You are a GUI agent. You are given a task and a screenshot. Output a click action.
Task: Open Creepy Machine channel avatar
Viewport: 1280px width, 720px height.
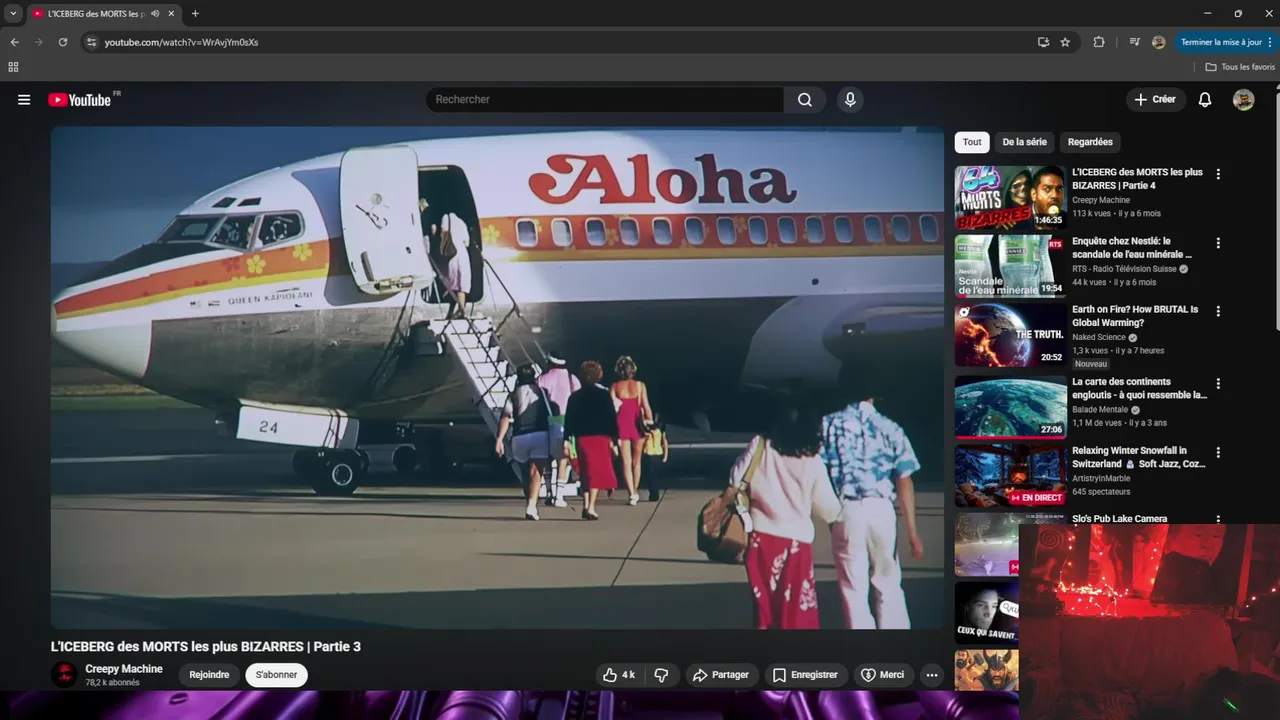[x=64, y=674]
